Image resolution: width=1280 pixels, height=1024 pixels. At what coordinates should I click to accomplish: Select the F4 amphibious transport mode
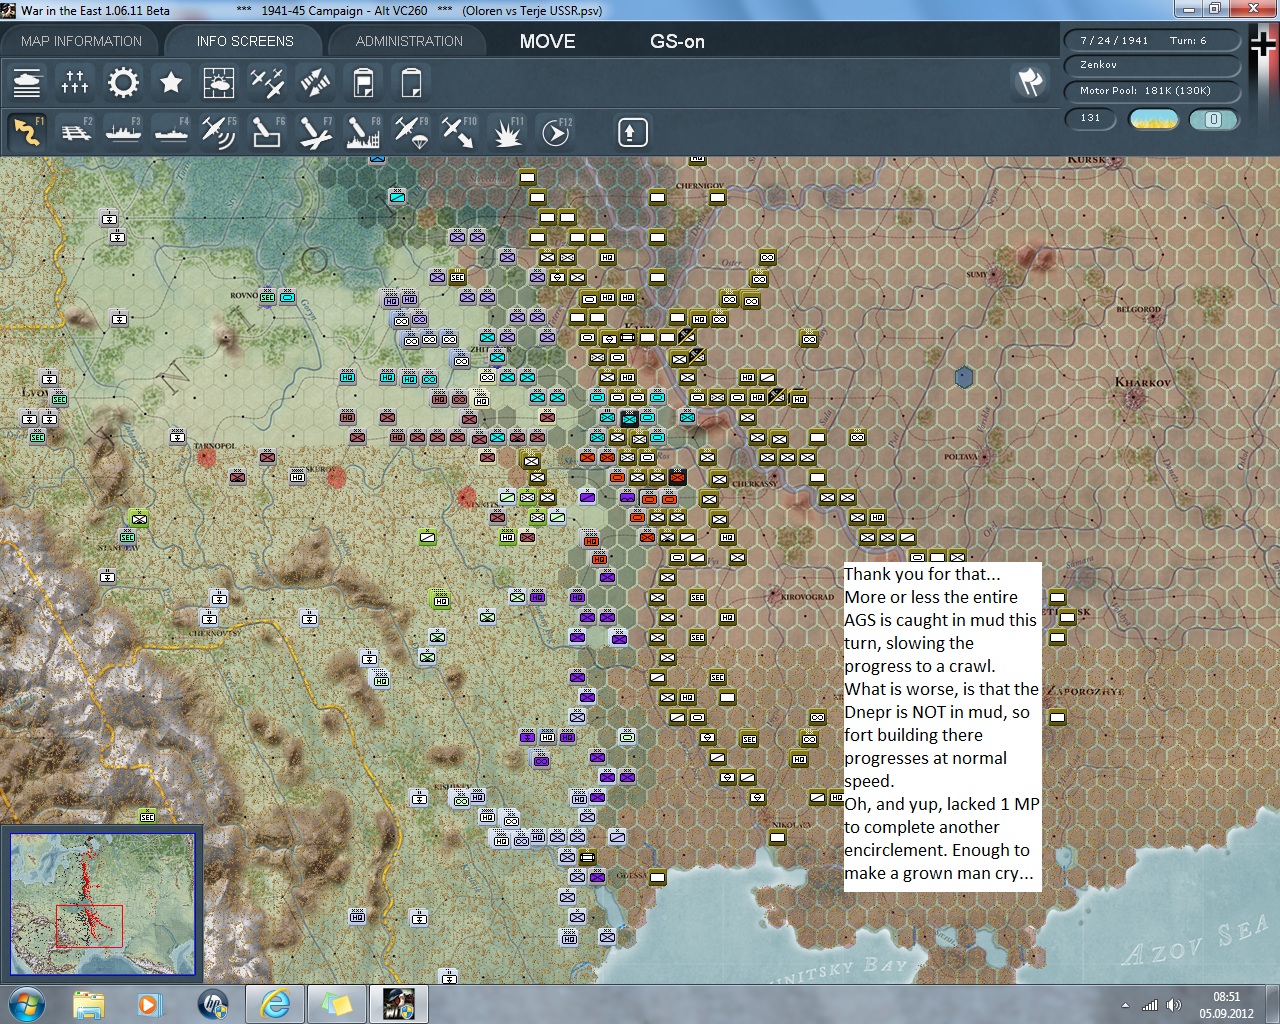click(x=171, y=132)
